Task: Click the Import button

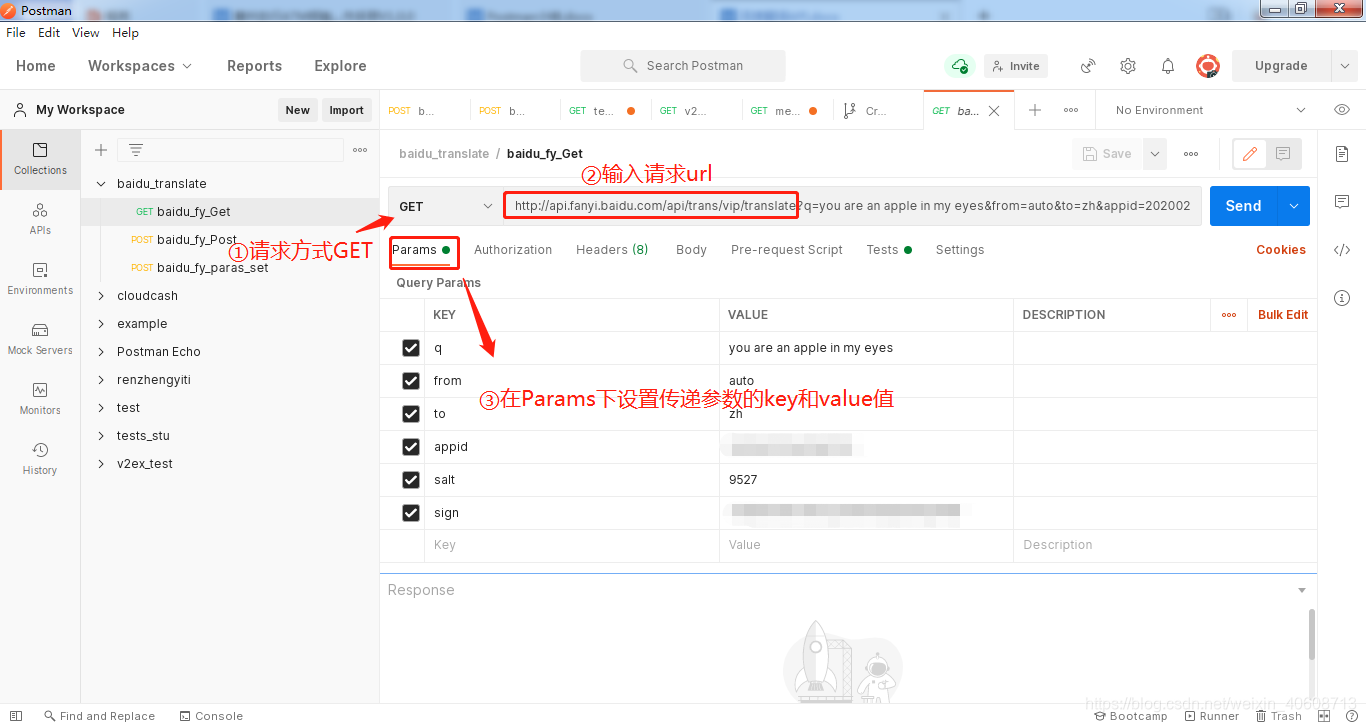Action: (347, 110)
